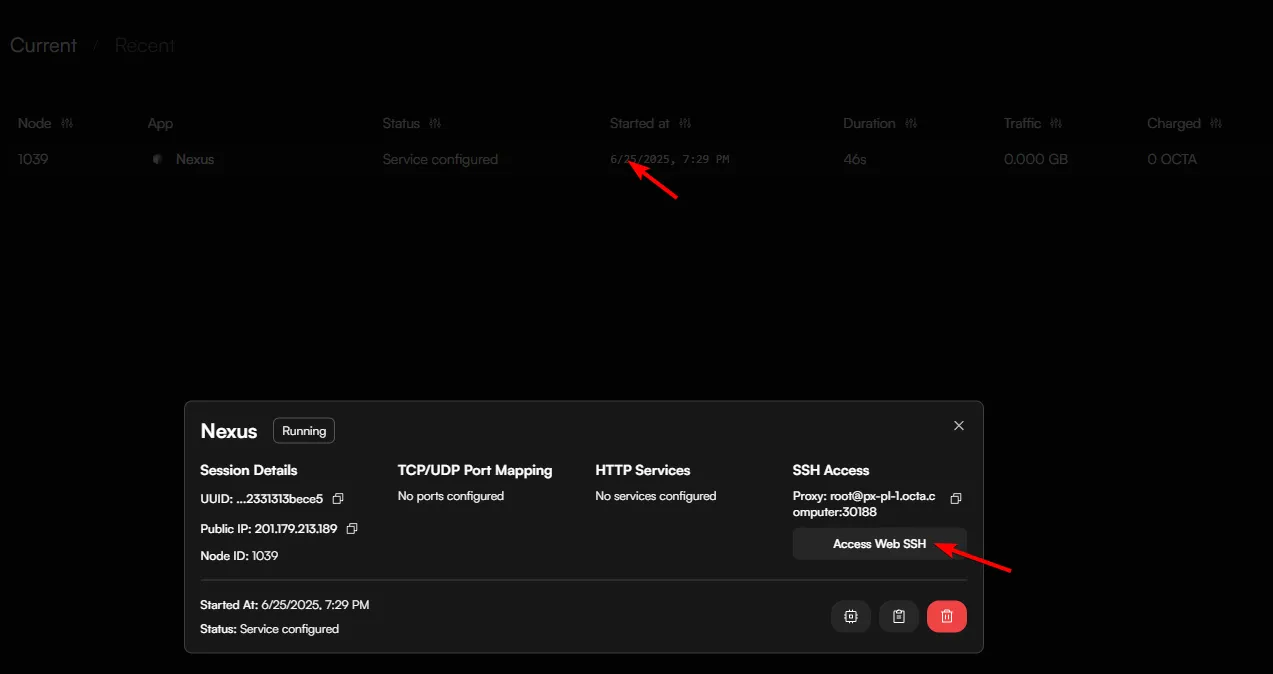Sort by the Duration column icon
The height and width of the screenshot is (674, 1273).
pyautogui.click(x=911, y=123)
